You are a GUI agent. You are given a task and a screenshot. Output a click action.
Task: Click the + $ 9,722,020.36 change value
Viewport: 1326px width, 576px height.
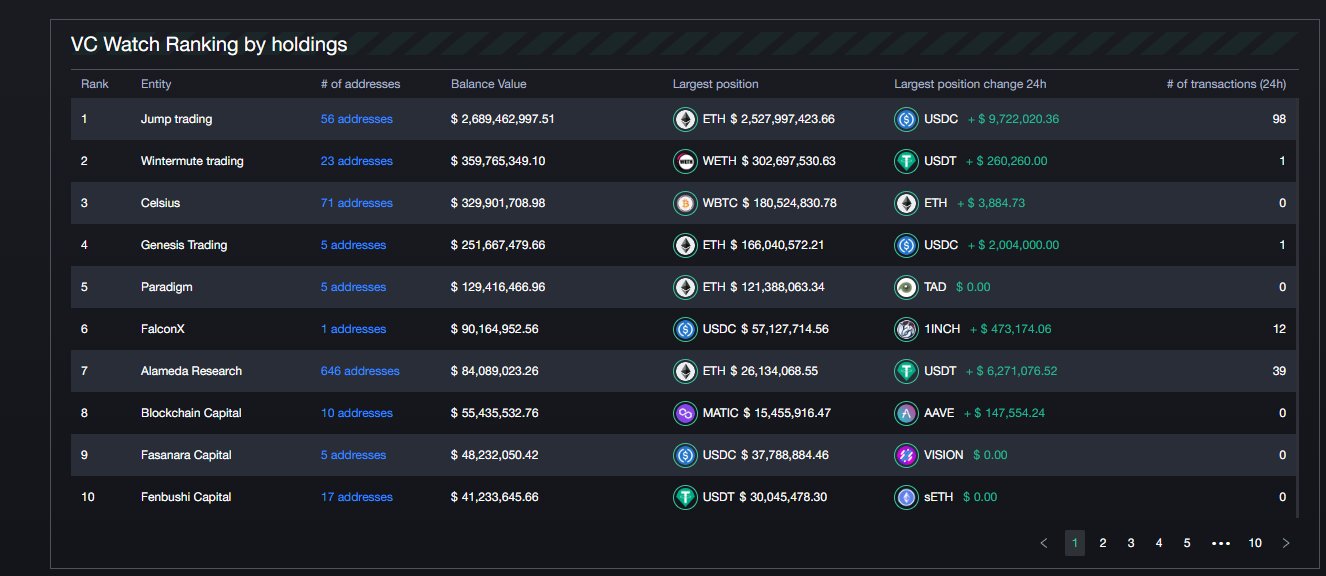click(1013, 119)
